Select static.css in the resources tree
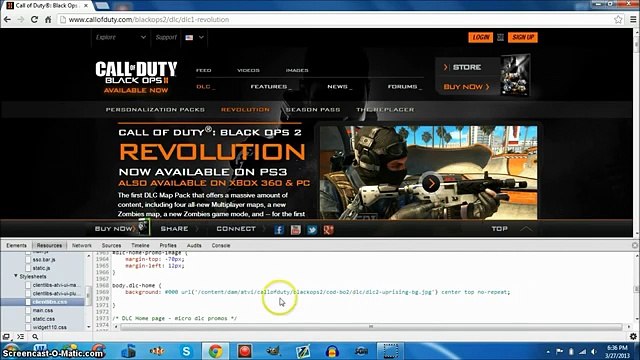Viewport: 640px width, 360px height. click(x=43, y=319)
